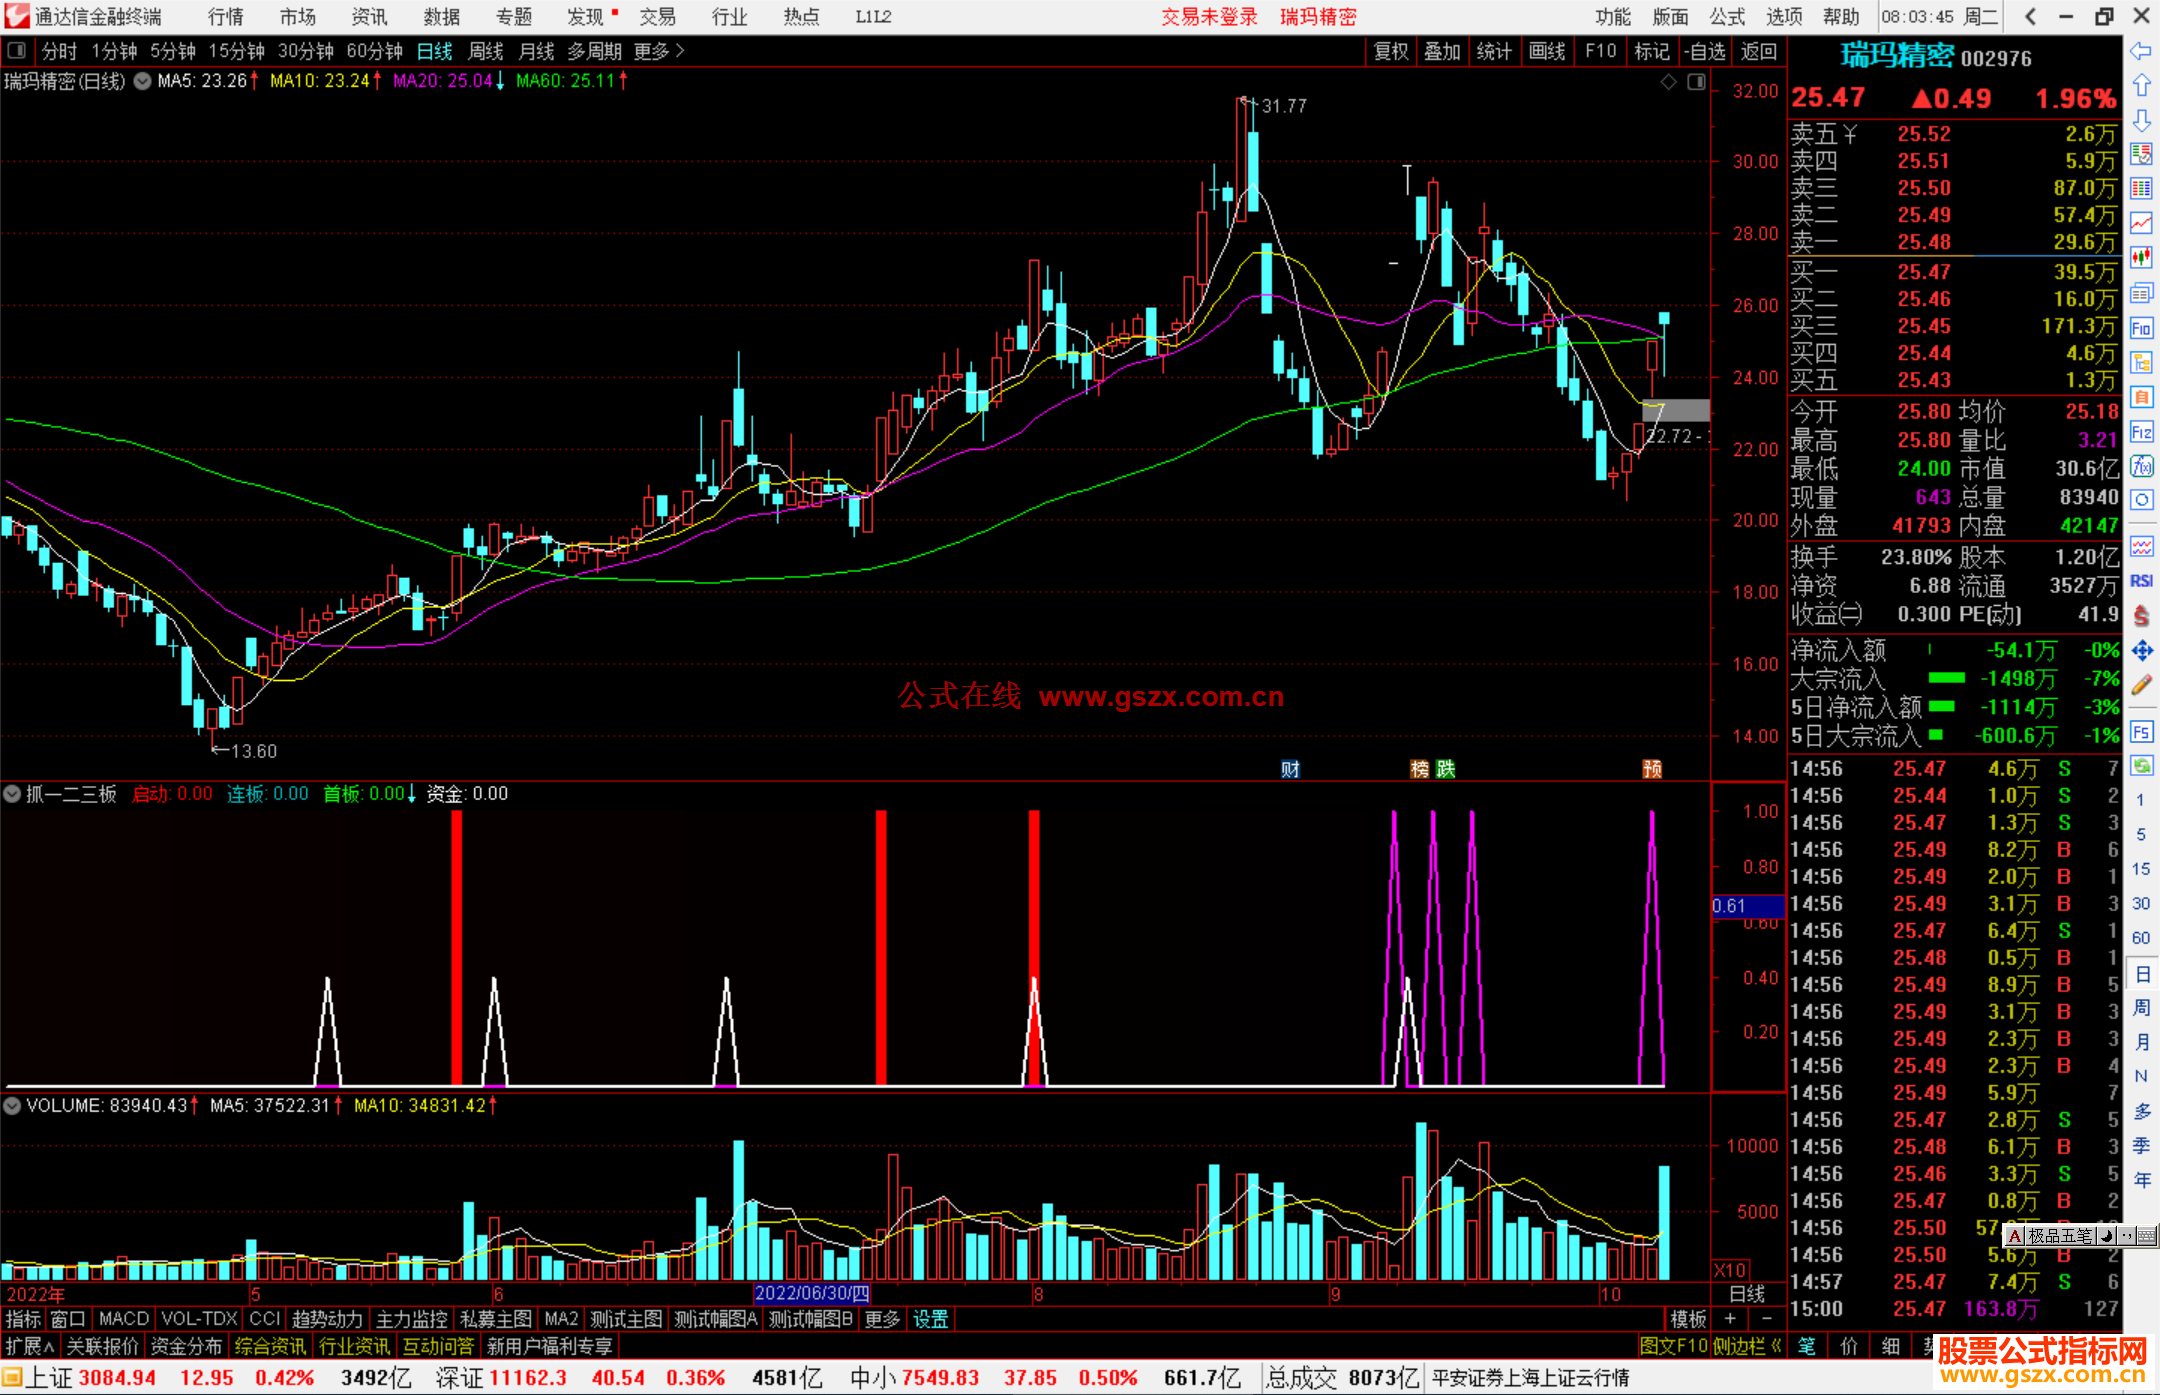Click the plus zoom-in chart button
This screenshot has width=2160, height=1395.
pos(1730,1319)
